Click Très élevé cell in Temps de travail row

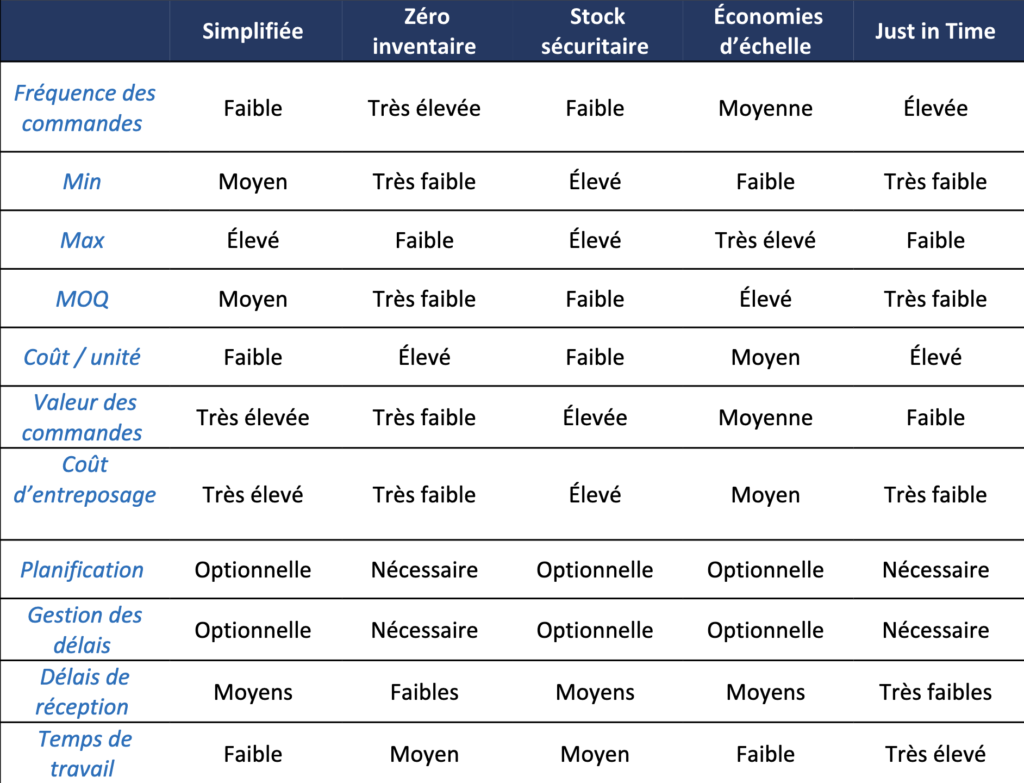[x=935, y=754]
